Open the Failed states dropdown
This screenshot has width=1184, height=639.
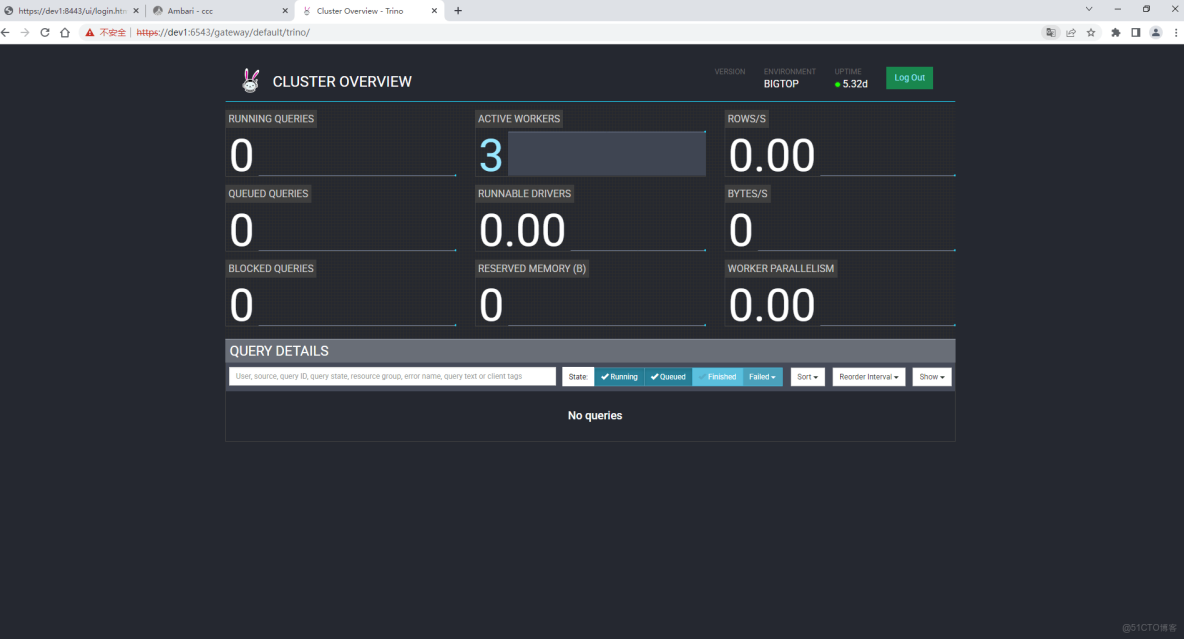(762, 376)
